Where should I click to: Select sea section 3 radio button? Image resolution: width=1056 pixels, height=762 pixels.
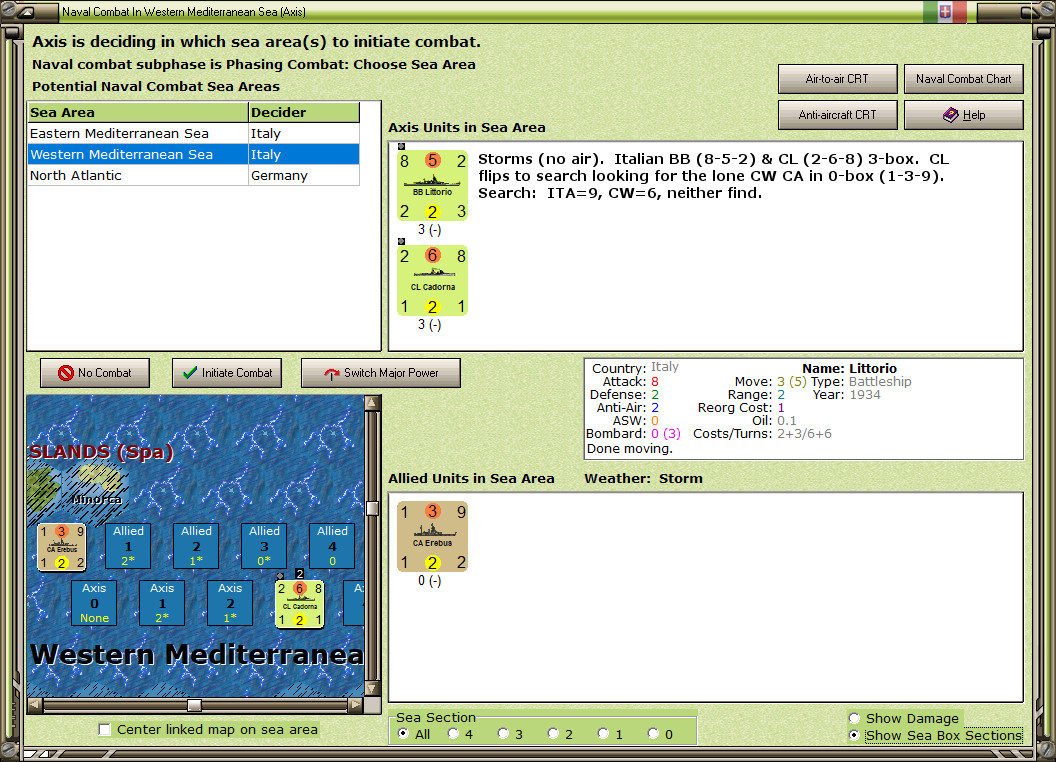pos(503,734)
